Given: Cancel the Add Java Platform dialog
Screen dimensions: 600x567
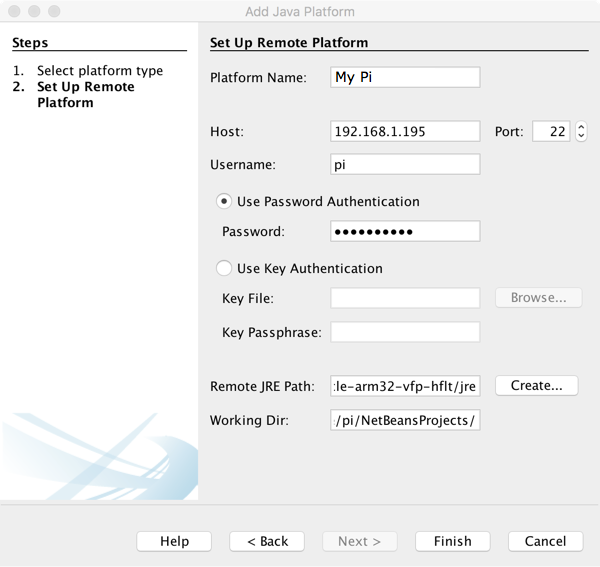Looking at the screenshot, I should point(545,541).
